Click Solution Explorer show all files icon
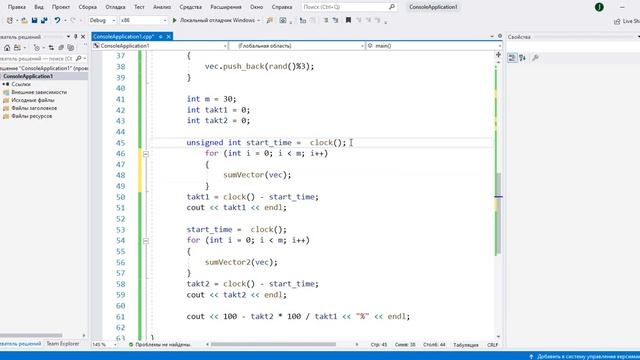The width and height of the screenshot is (640, 360). 71,48
